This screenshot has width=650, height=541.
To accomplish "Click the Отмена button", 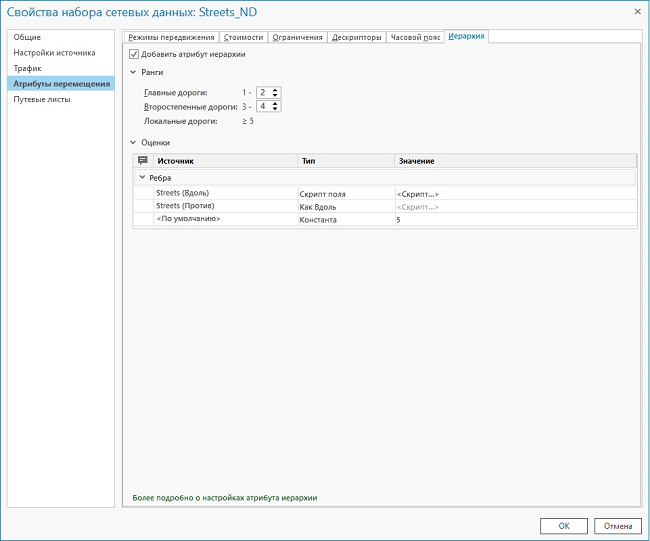I will point(617,525).
